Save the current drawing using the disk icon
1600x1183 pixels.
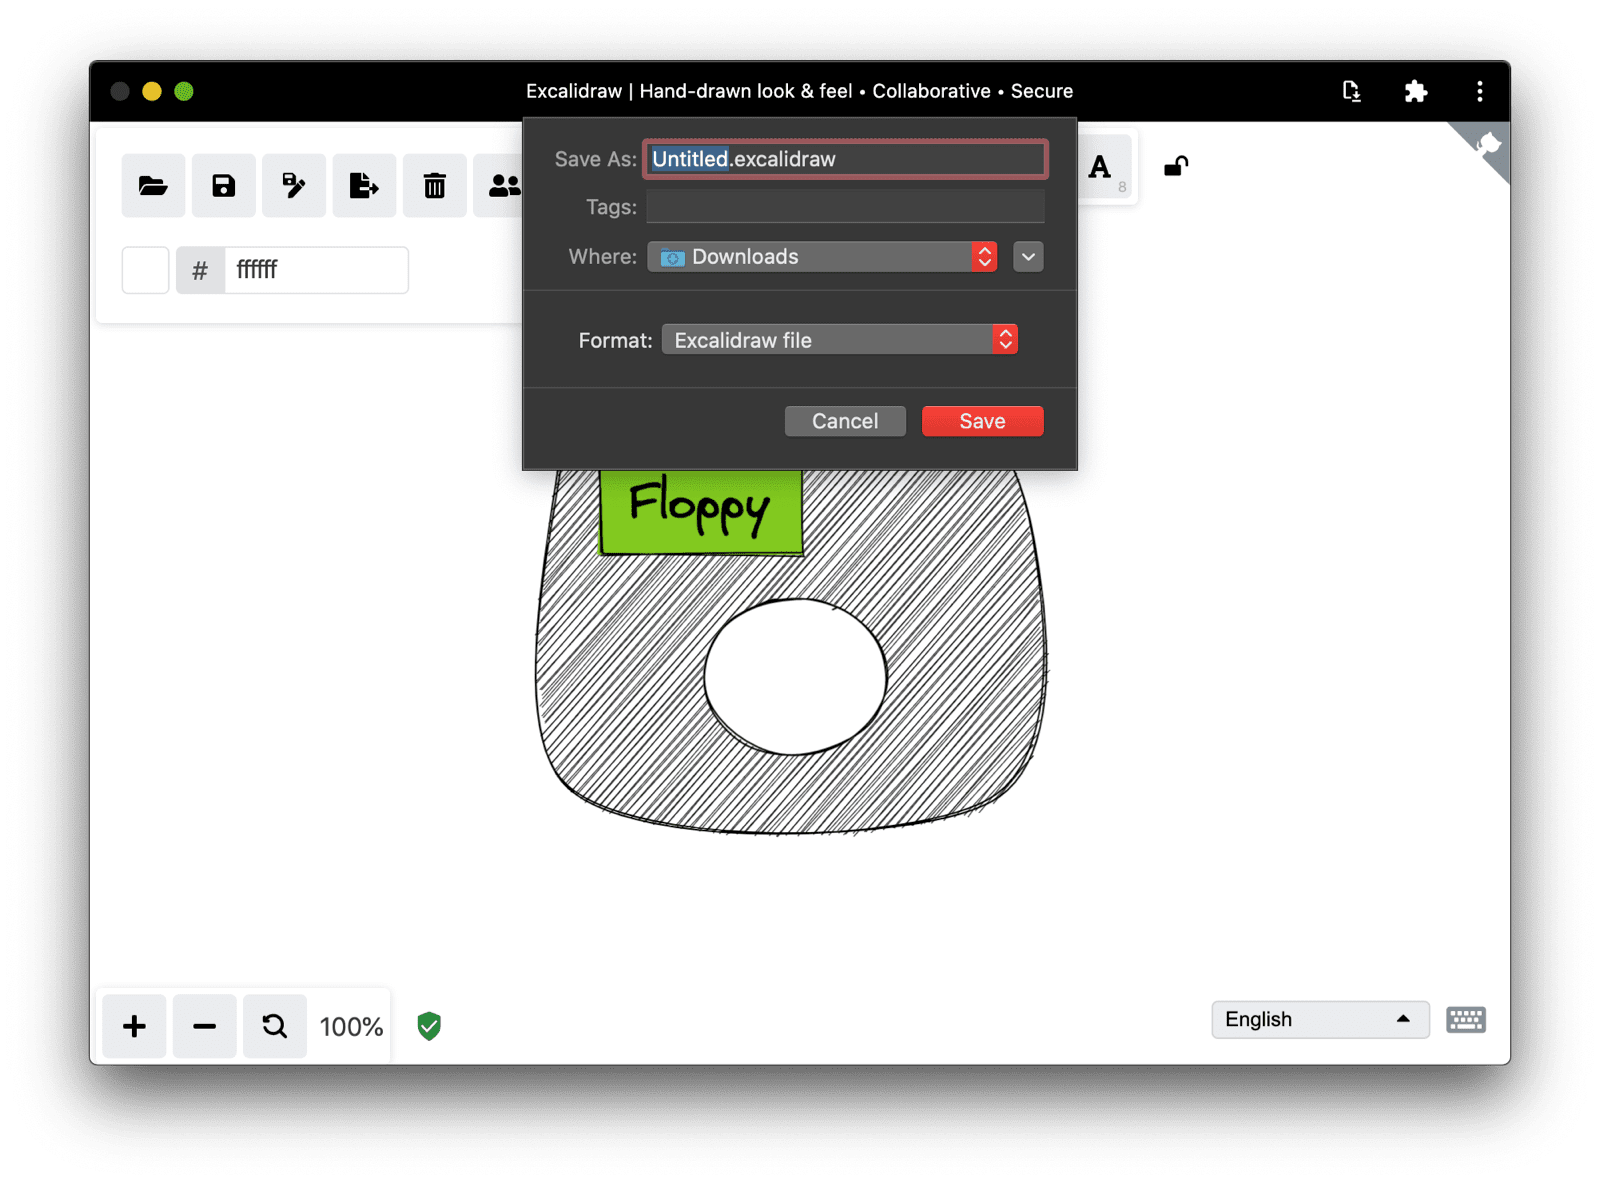click(x=223, y=185)
